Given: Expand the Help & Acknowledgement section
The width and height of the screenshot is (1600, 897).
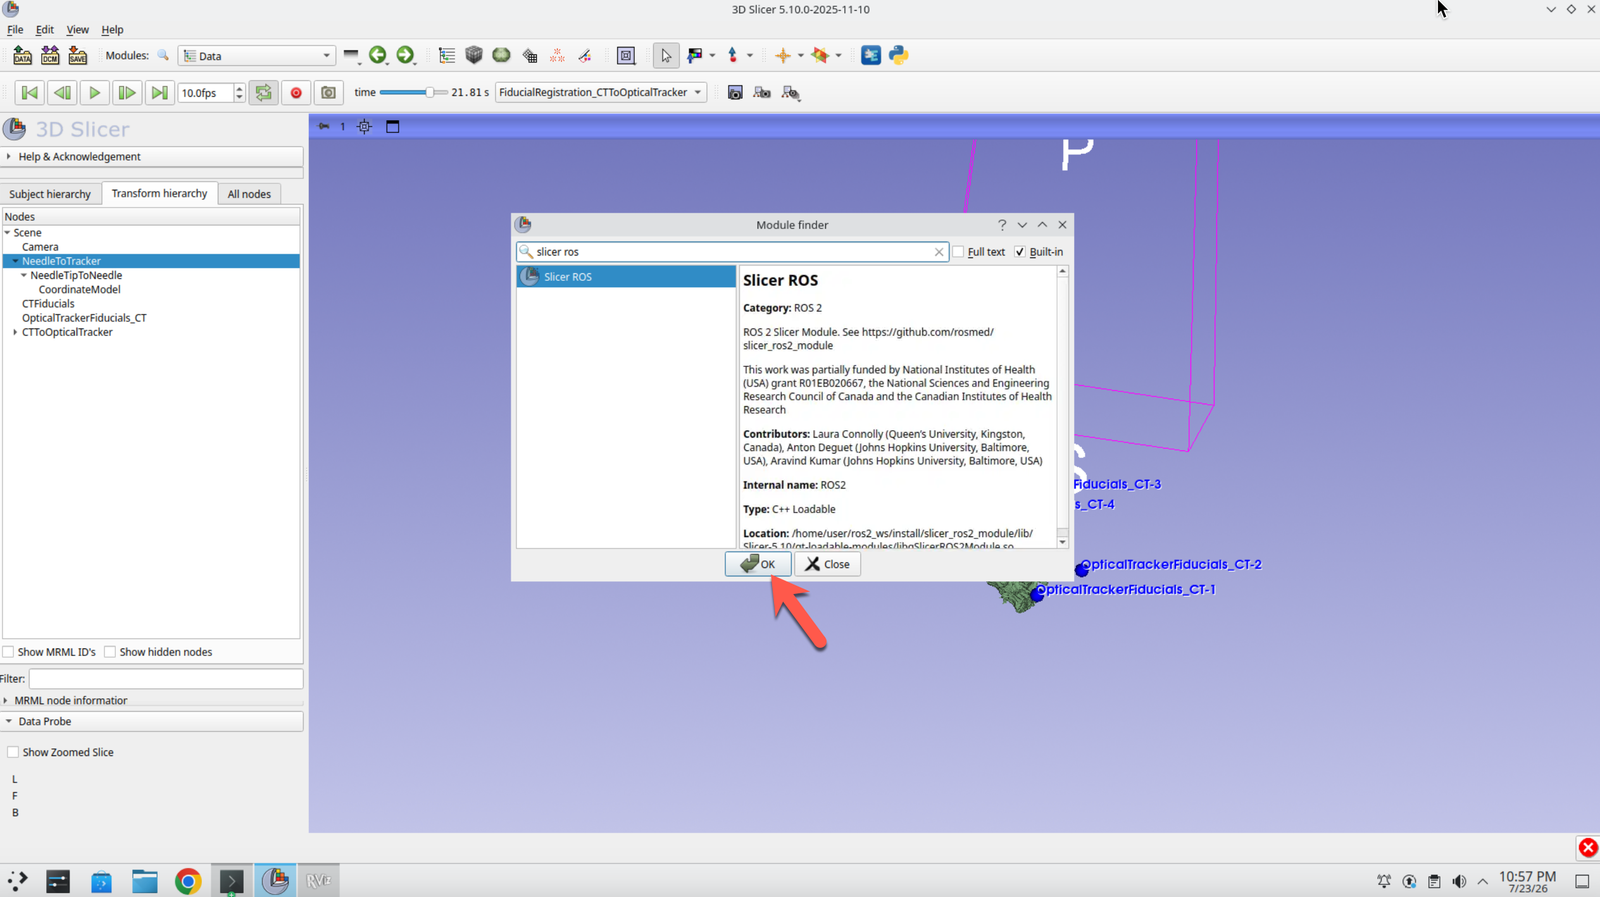Looking at the screenshot, I should point(152,157).
